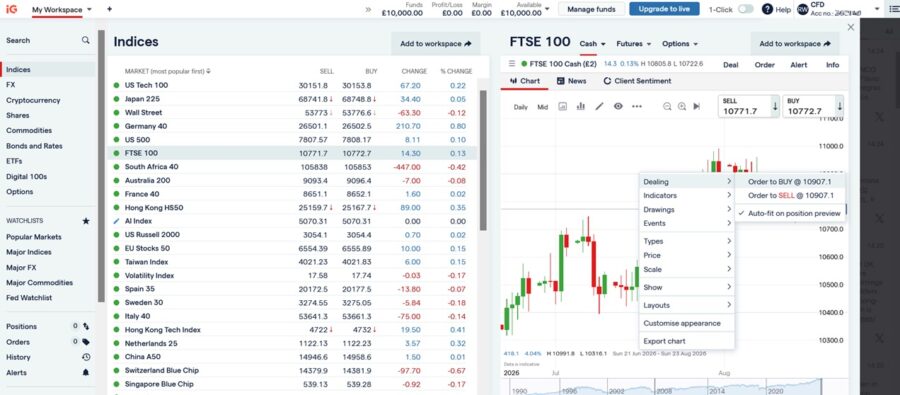Click the Indices list vertical scrollbar
Screen dimensions: 900x395
pos(483,160)
